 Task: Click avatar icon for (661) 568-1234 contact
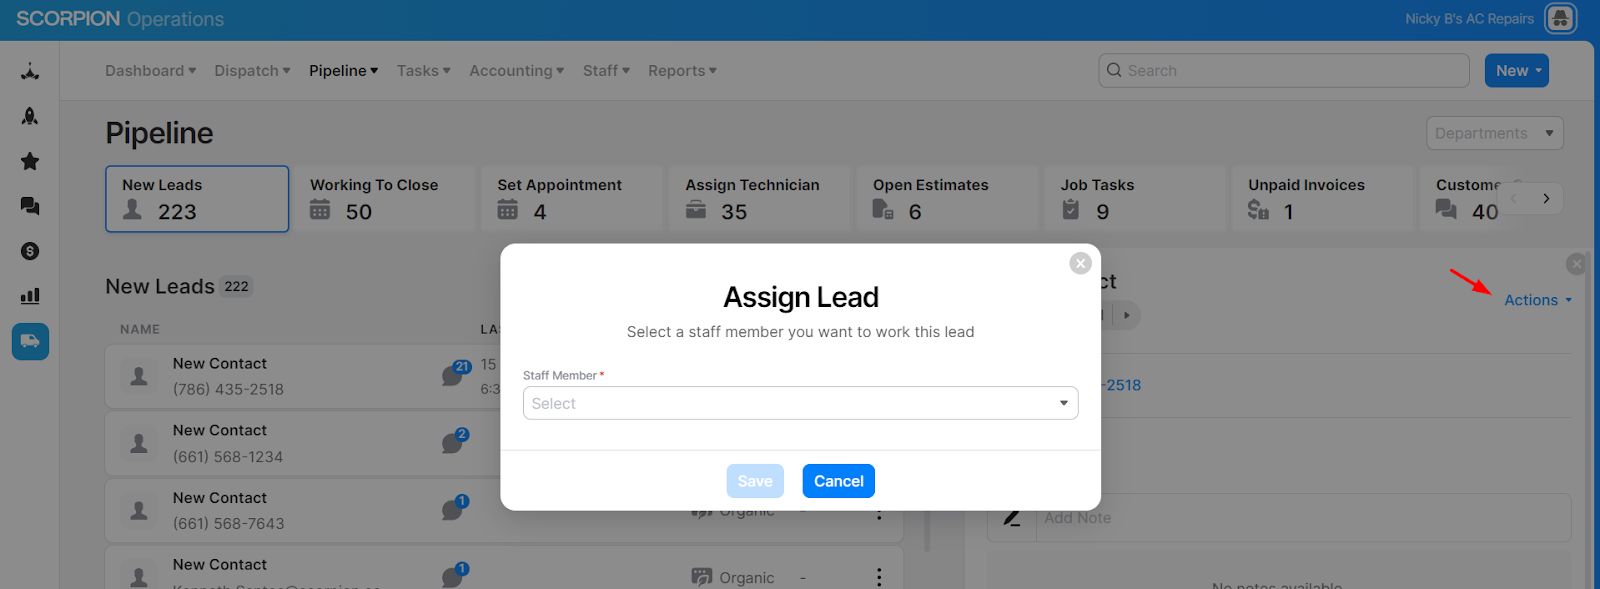(x=139, y=443)
